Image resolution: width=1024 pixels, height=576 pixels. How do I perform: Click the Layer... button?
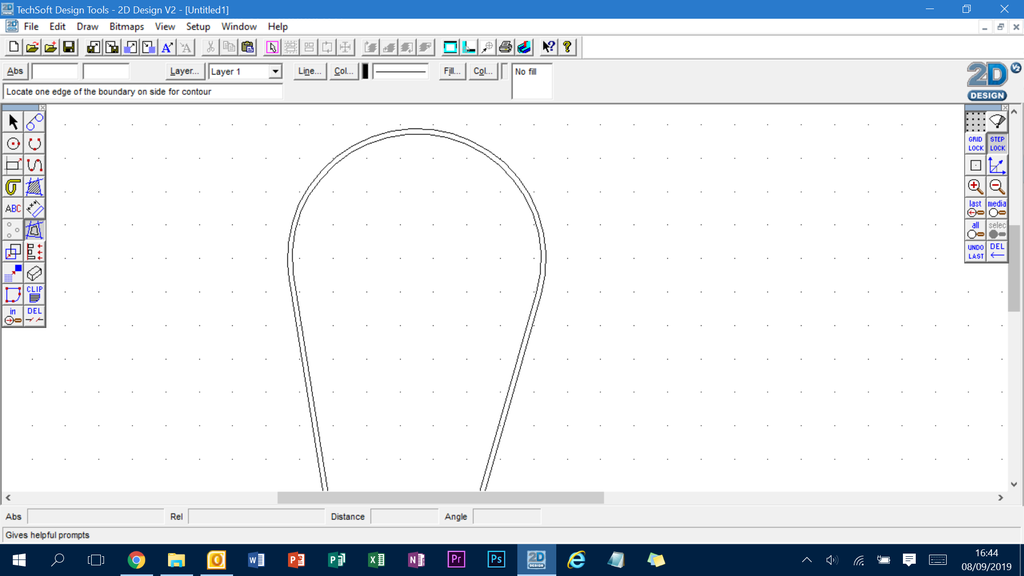pos(185,71)
